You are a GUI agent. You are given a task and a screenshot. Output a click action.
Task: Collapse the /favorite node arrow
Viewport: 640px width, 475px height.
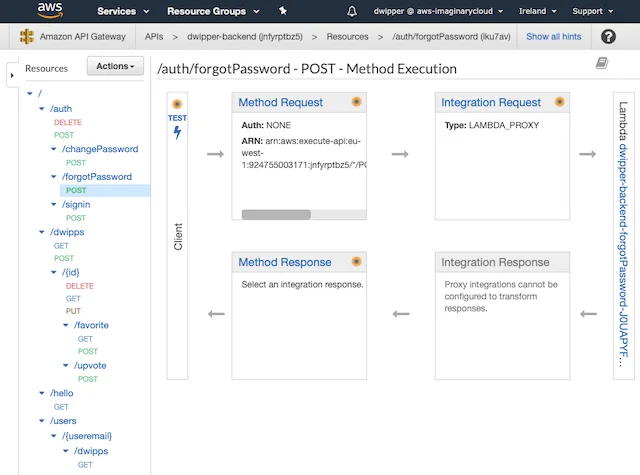click(x=65, y=325)
